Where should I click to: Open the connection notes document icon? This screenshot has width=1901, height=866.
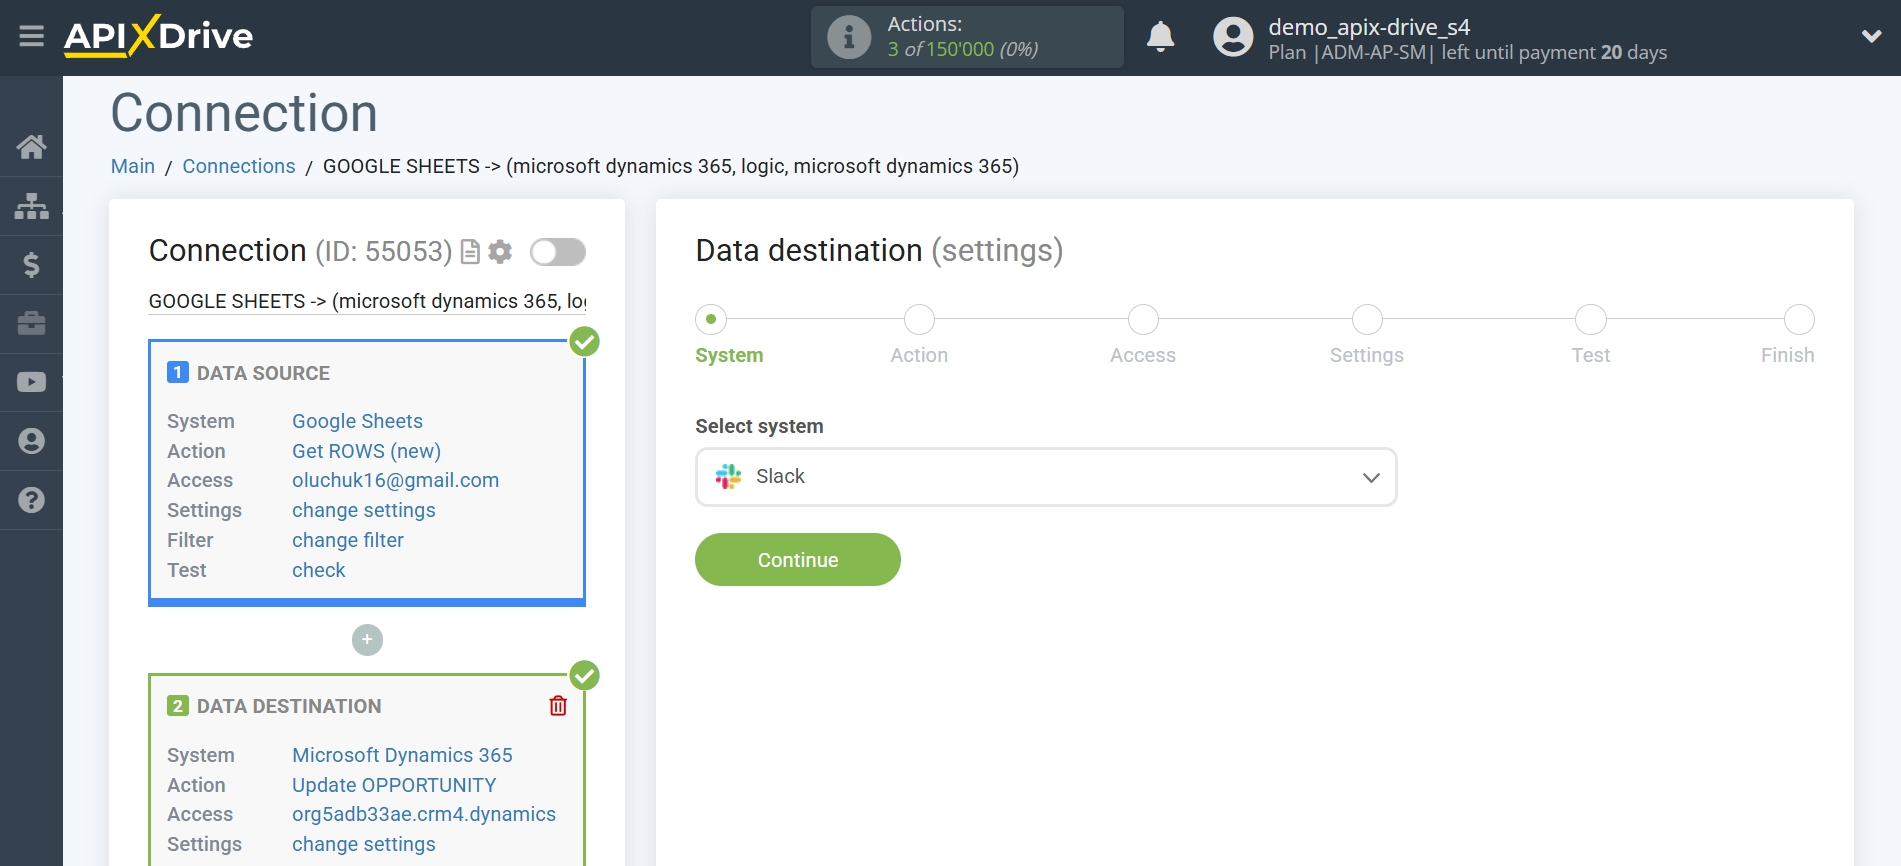470,252
